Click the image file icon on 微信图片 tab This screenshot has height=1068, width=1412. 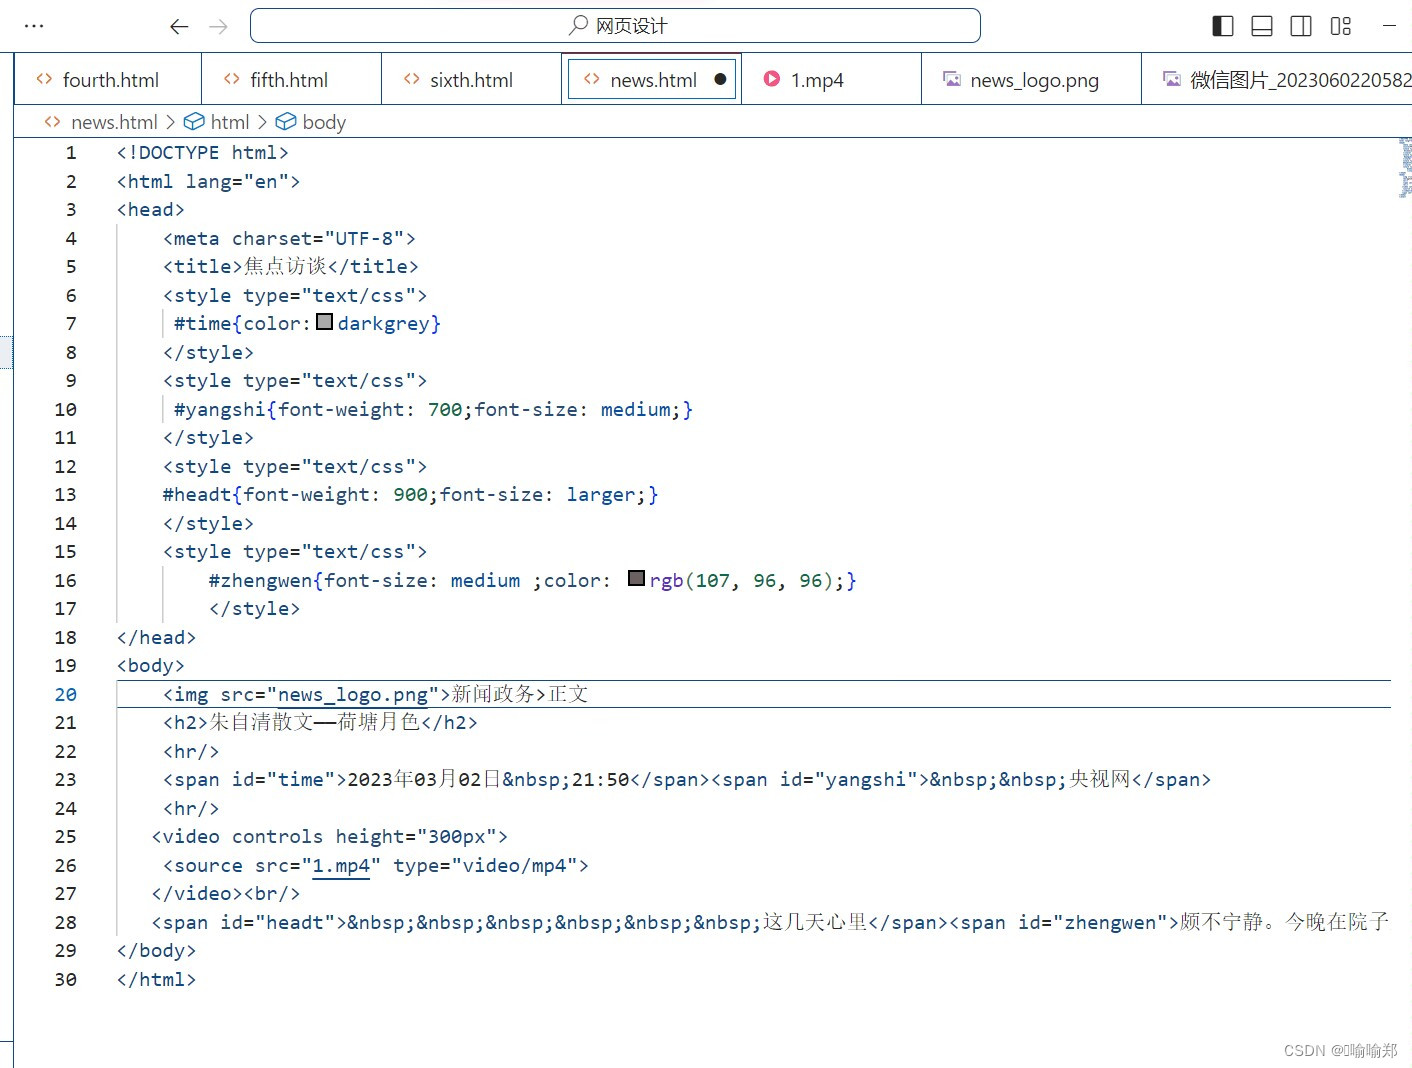click(x=1172, y=79)
